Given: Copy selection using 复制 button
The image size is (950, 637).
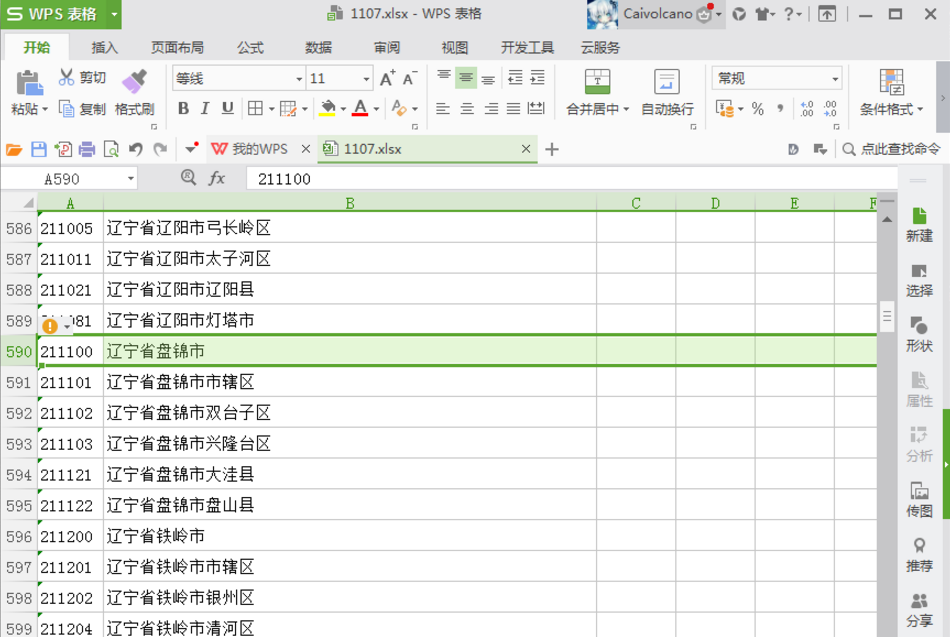Looking at the screenshot, I should [x=82, y=109].
